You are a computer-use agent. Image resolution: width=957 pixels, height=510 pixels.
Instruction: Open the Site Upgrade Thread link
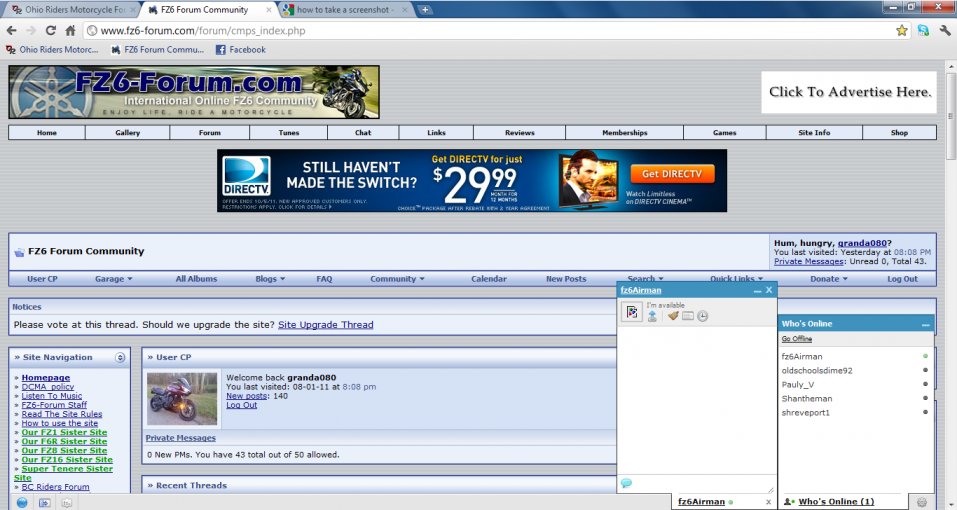tap(325, 324)
